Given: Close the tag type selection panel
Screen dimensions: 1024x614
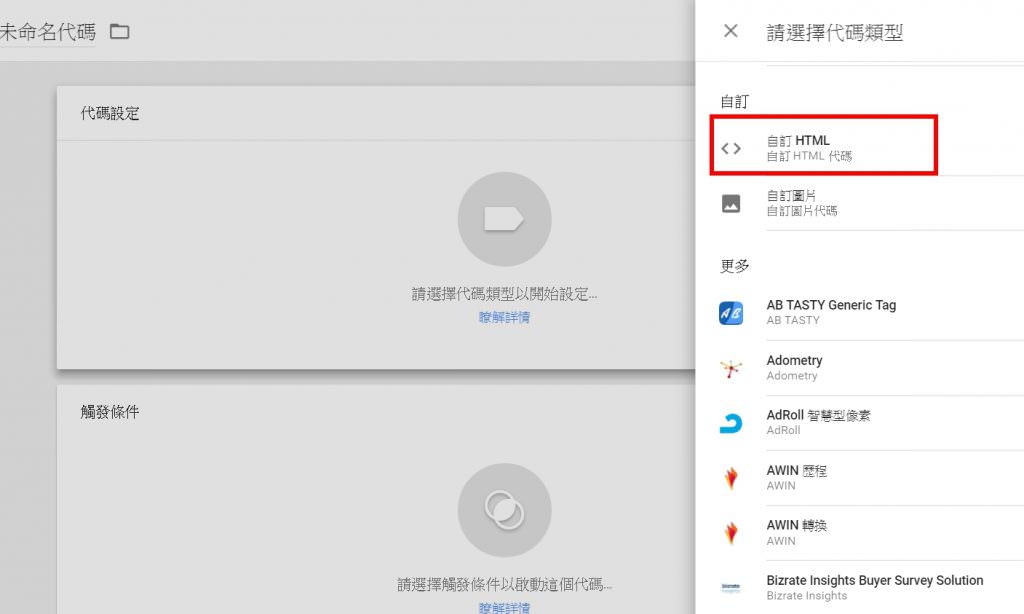Looking at the screenshot, I should (731, 31).
